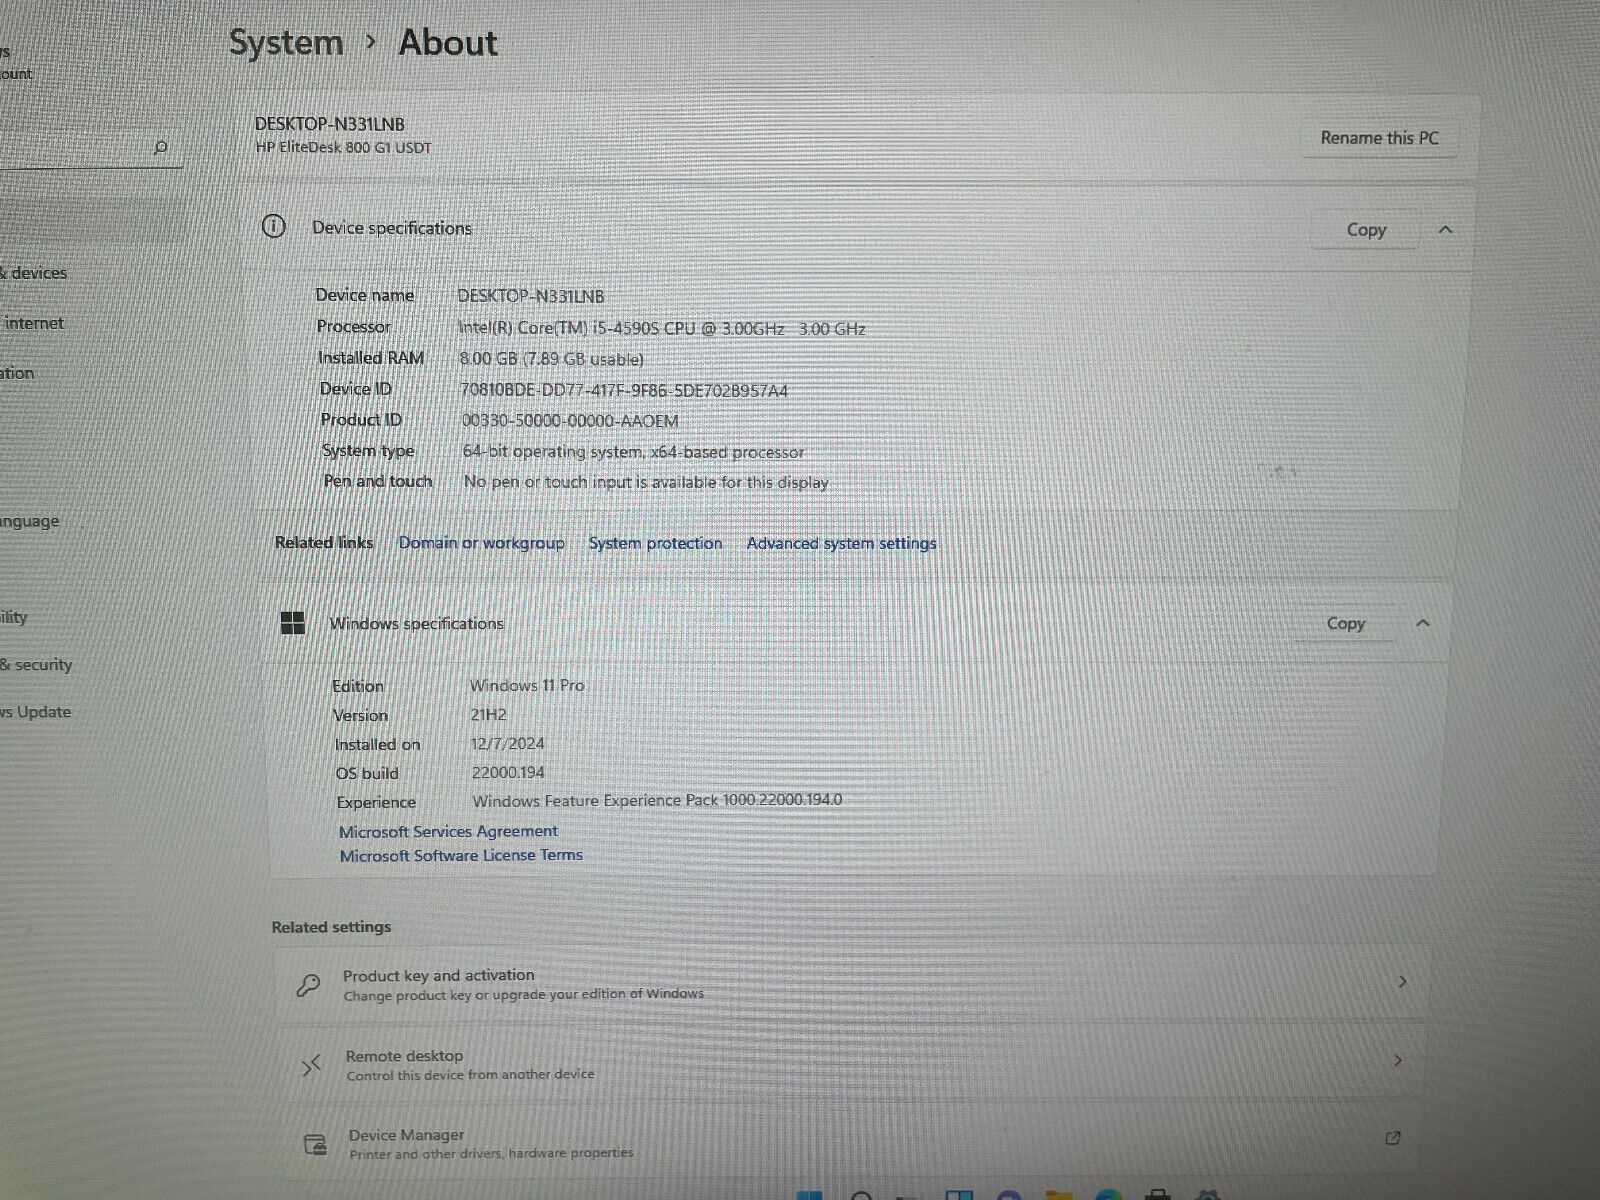
Task: Click the Windows Feature Experience Pack value
Action: tap(657, 800)
